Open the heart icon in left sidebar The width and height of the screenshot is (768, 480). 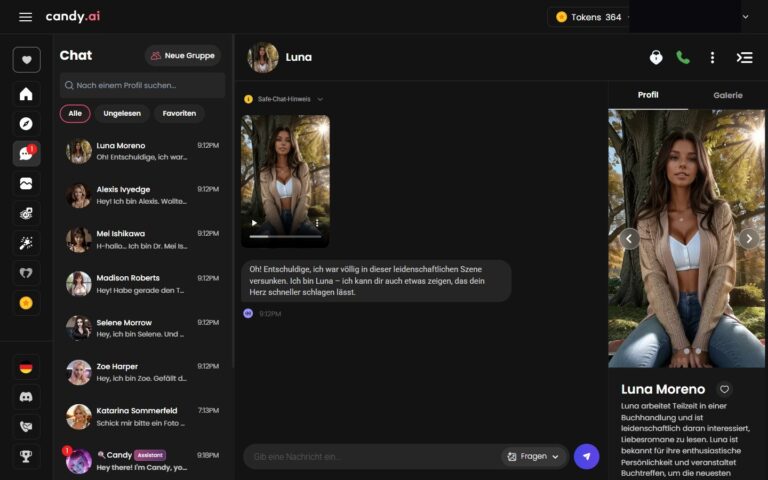[x=26, y=60]
